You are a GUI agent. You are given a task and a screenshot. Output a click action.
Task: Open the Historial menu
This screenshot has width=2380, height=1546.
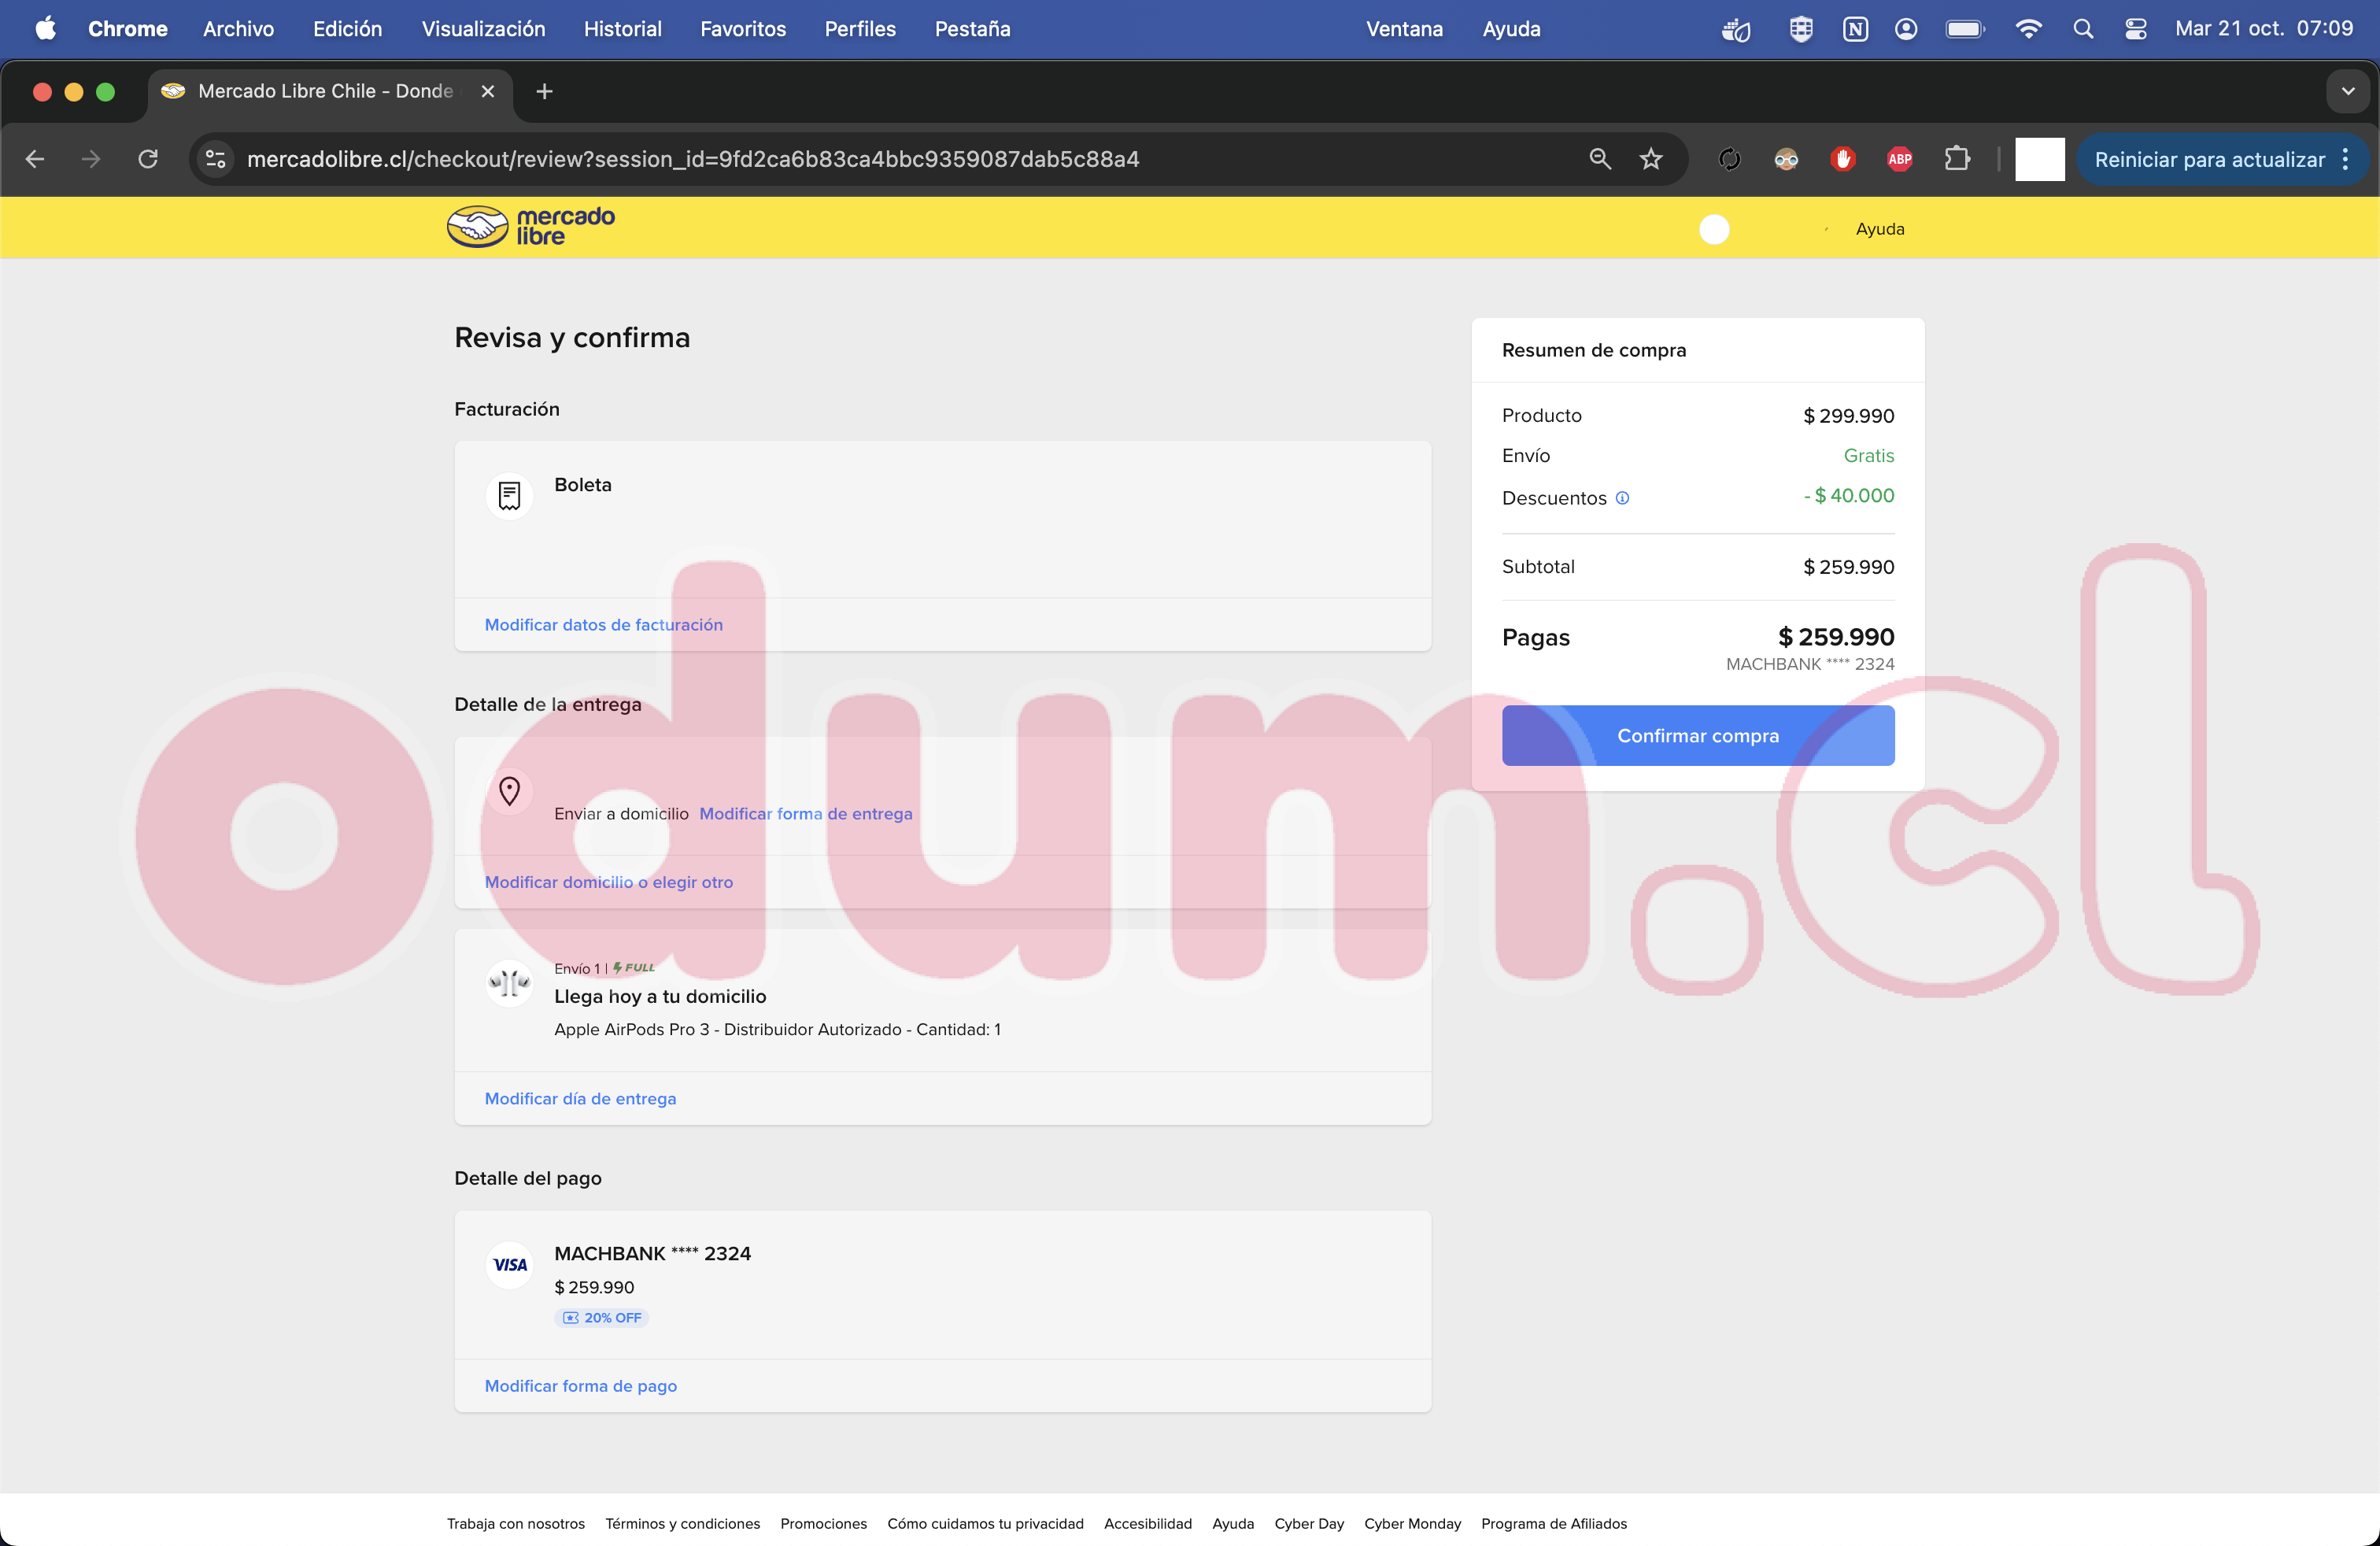[622, 29]
